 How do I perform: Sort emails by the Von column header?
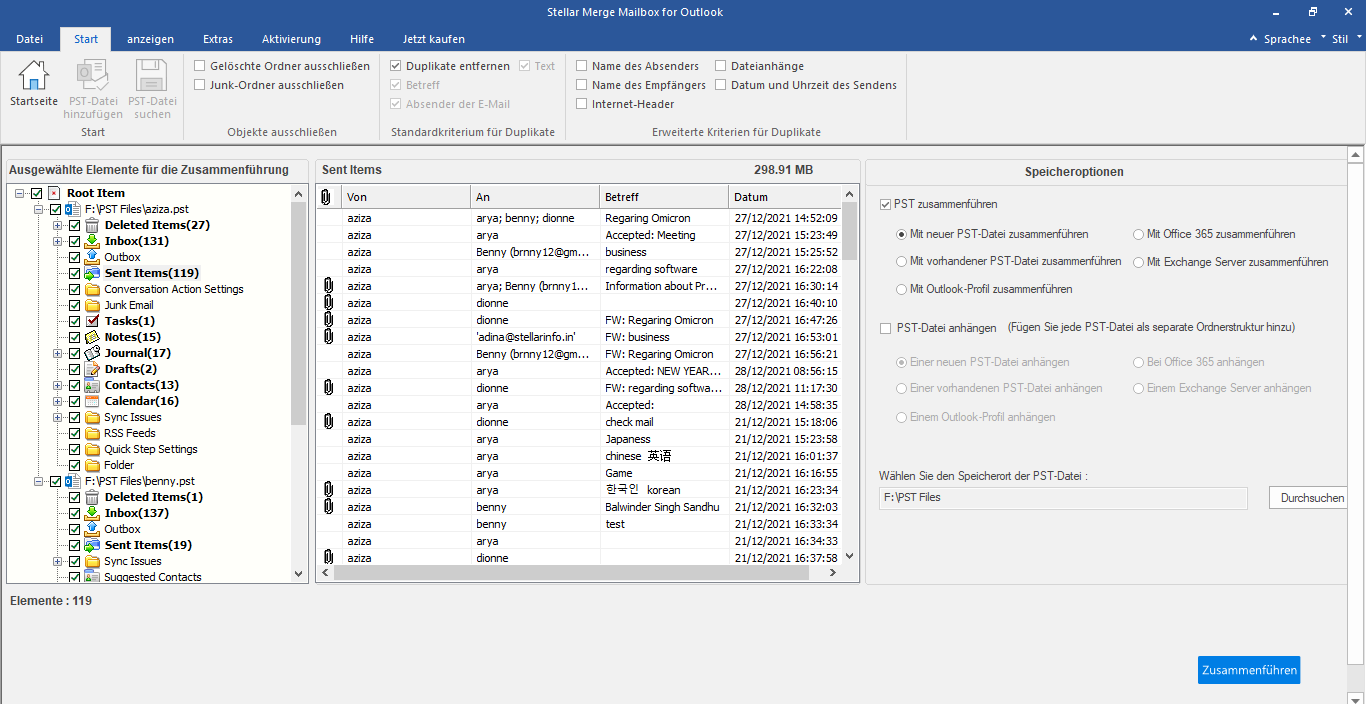(406, 197)
